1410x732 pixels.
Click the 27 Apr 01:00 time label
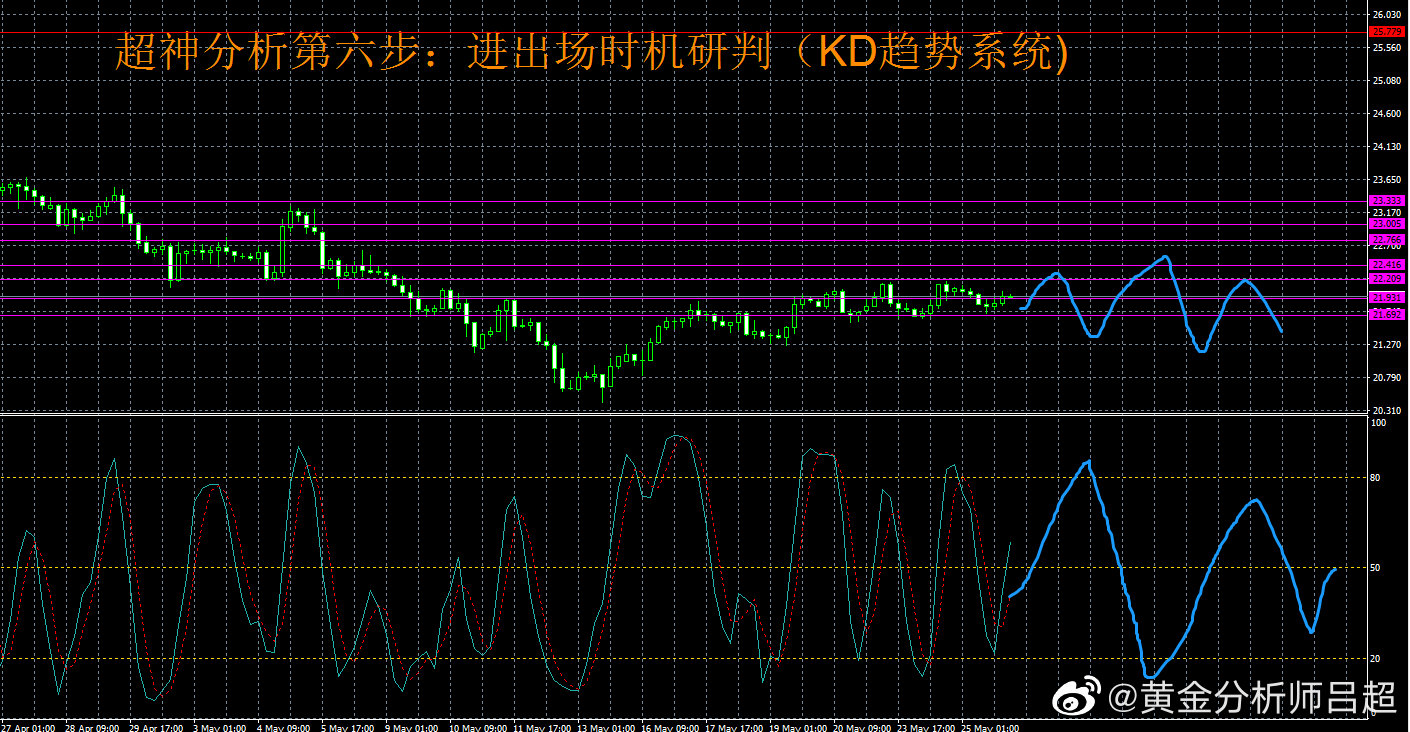click(x=28, y=727)
